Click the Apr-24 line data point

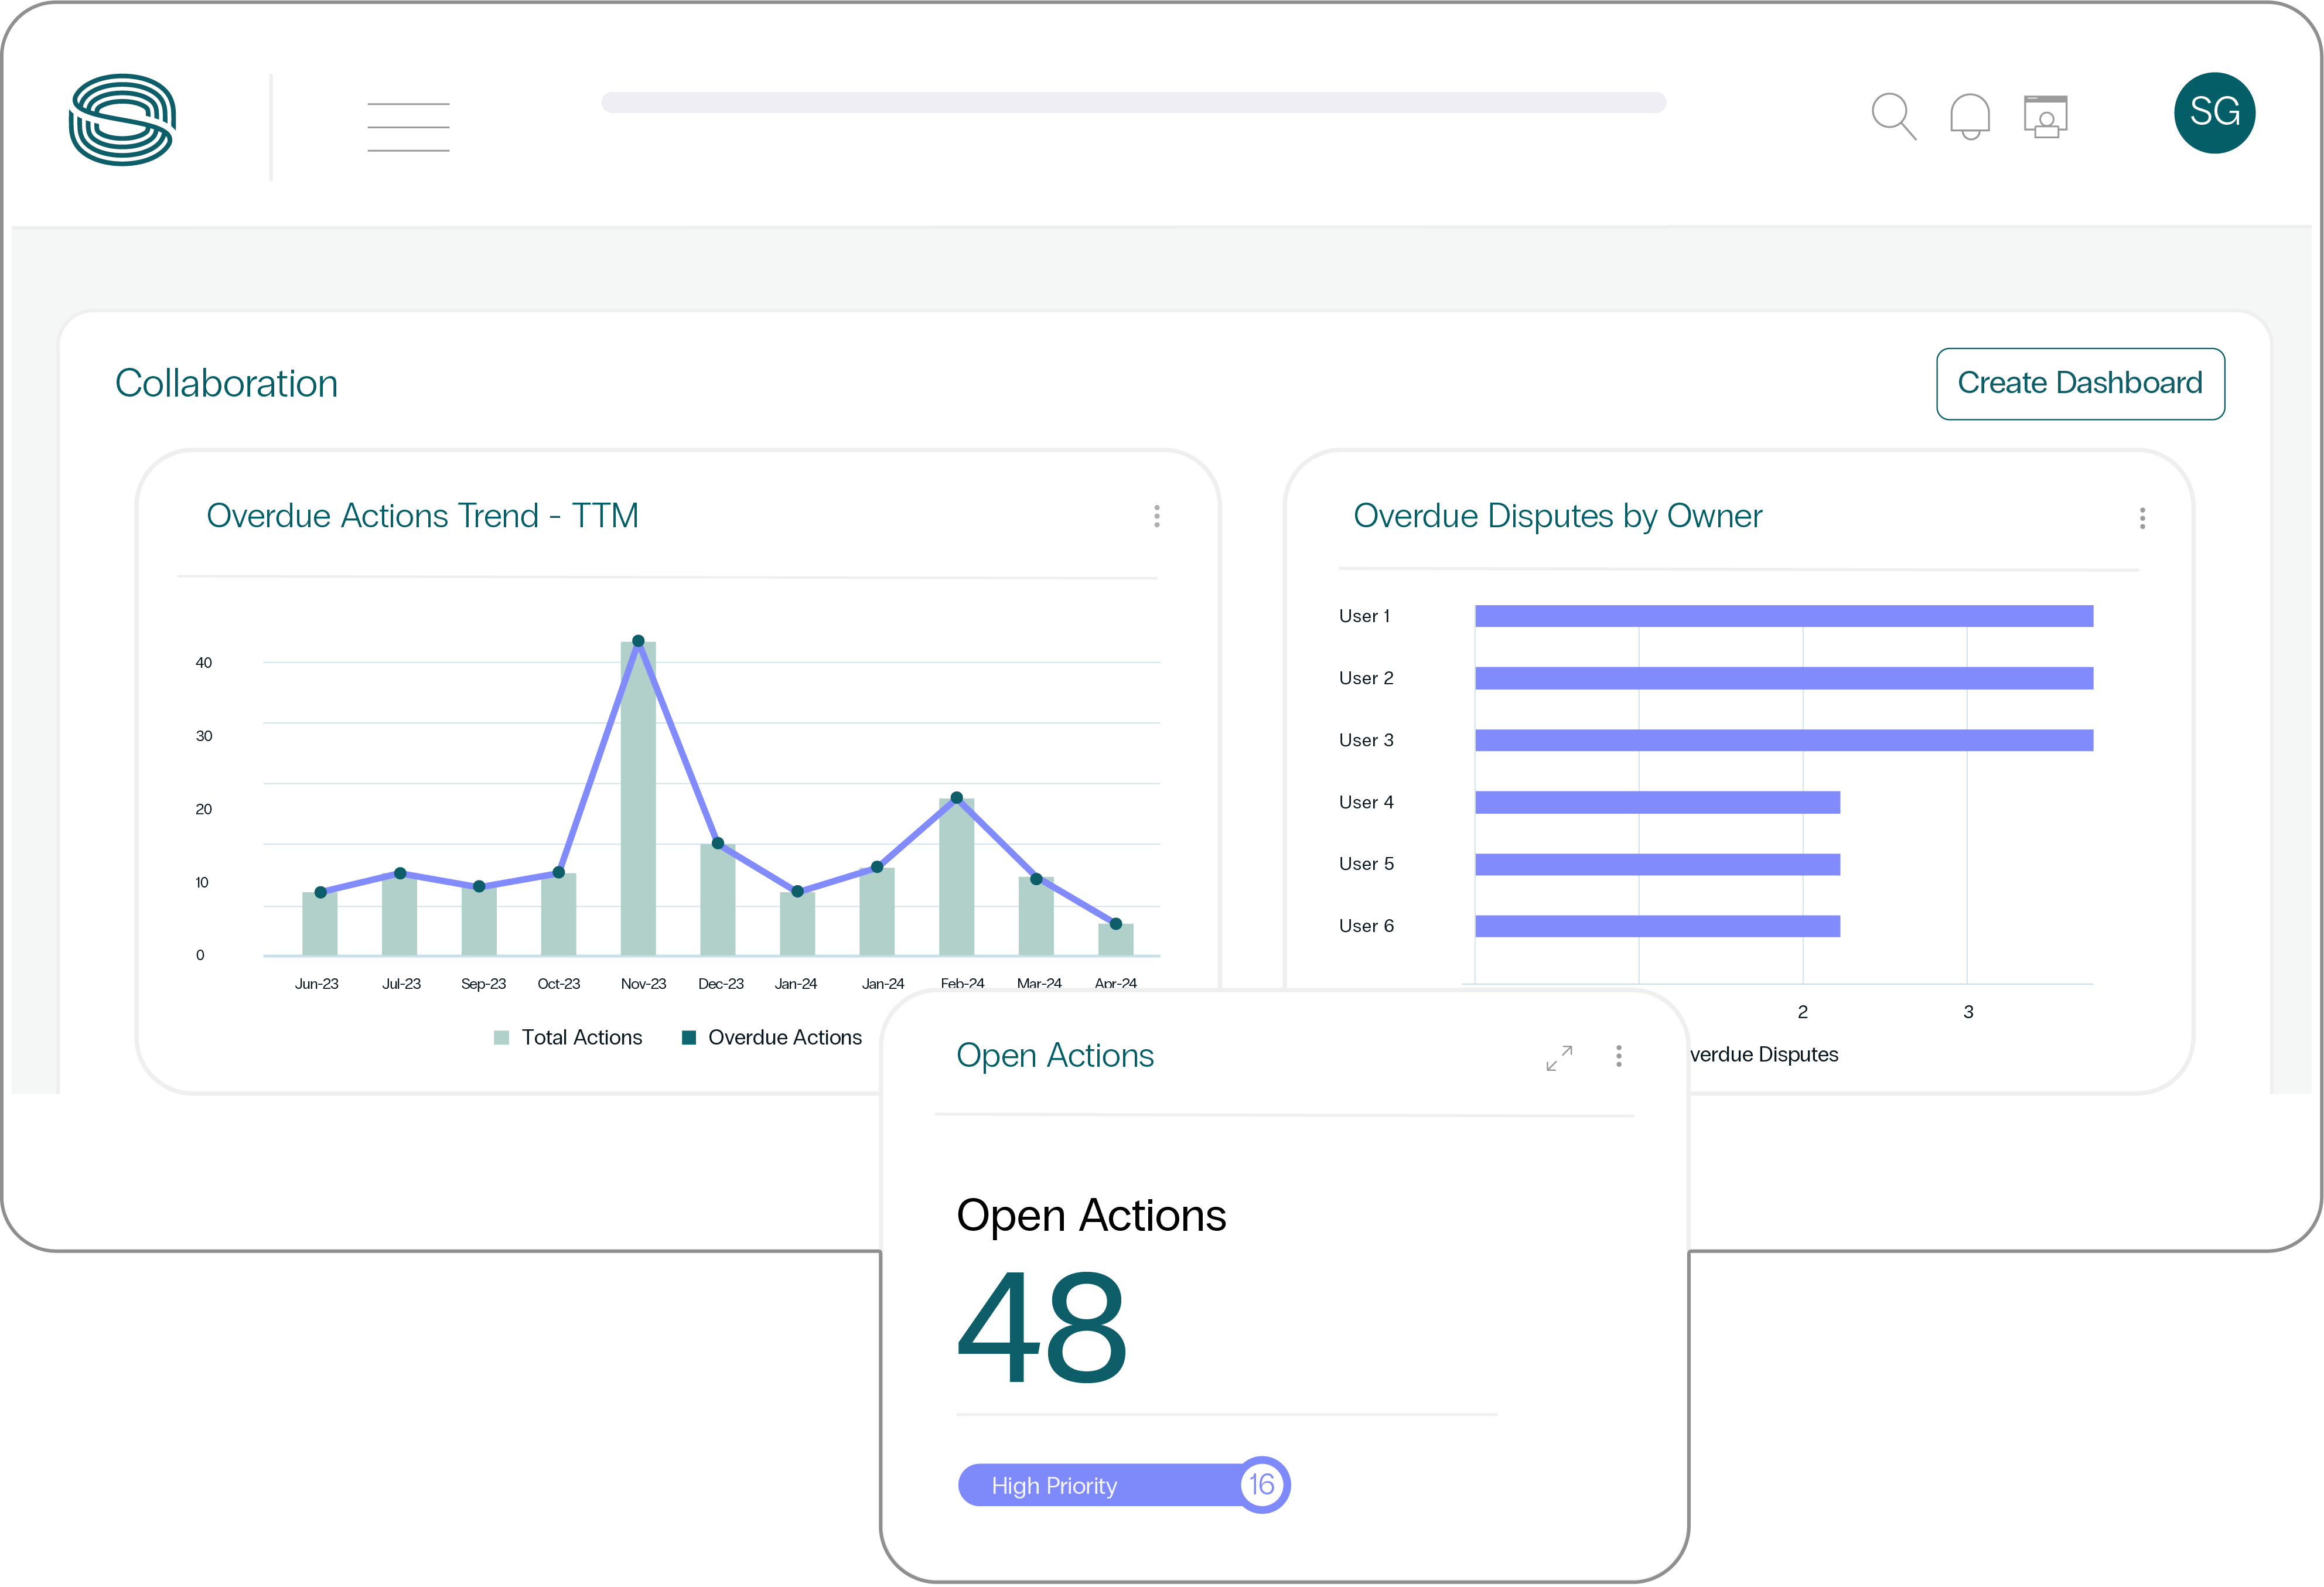click(1115, 924)
